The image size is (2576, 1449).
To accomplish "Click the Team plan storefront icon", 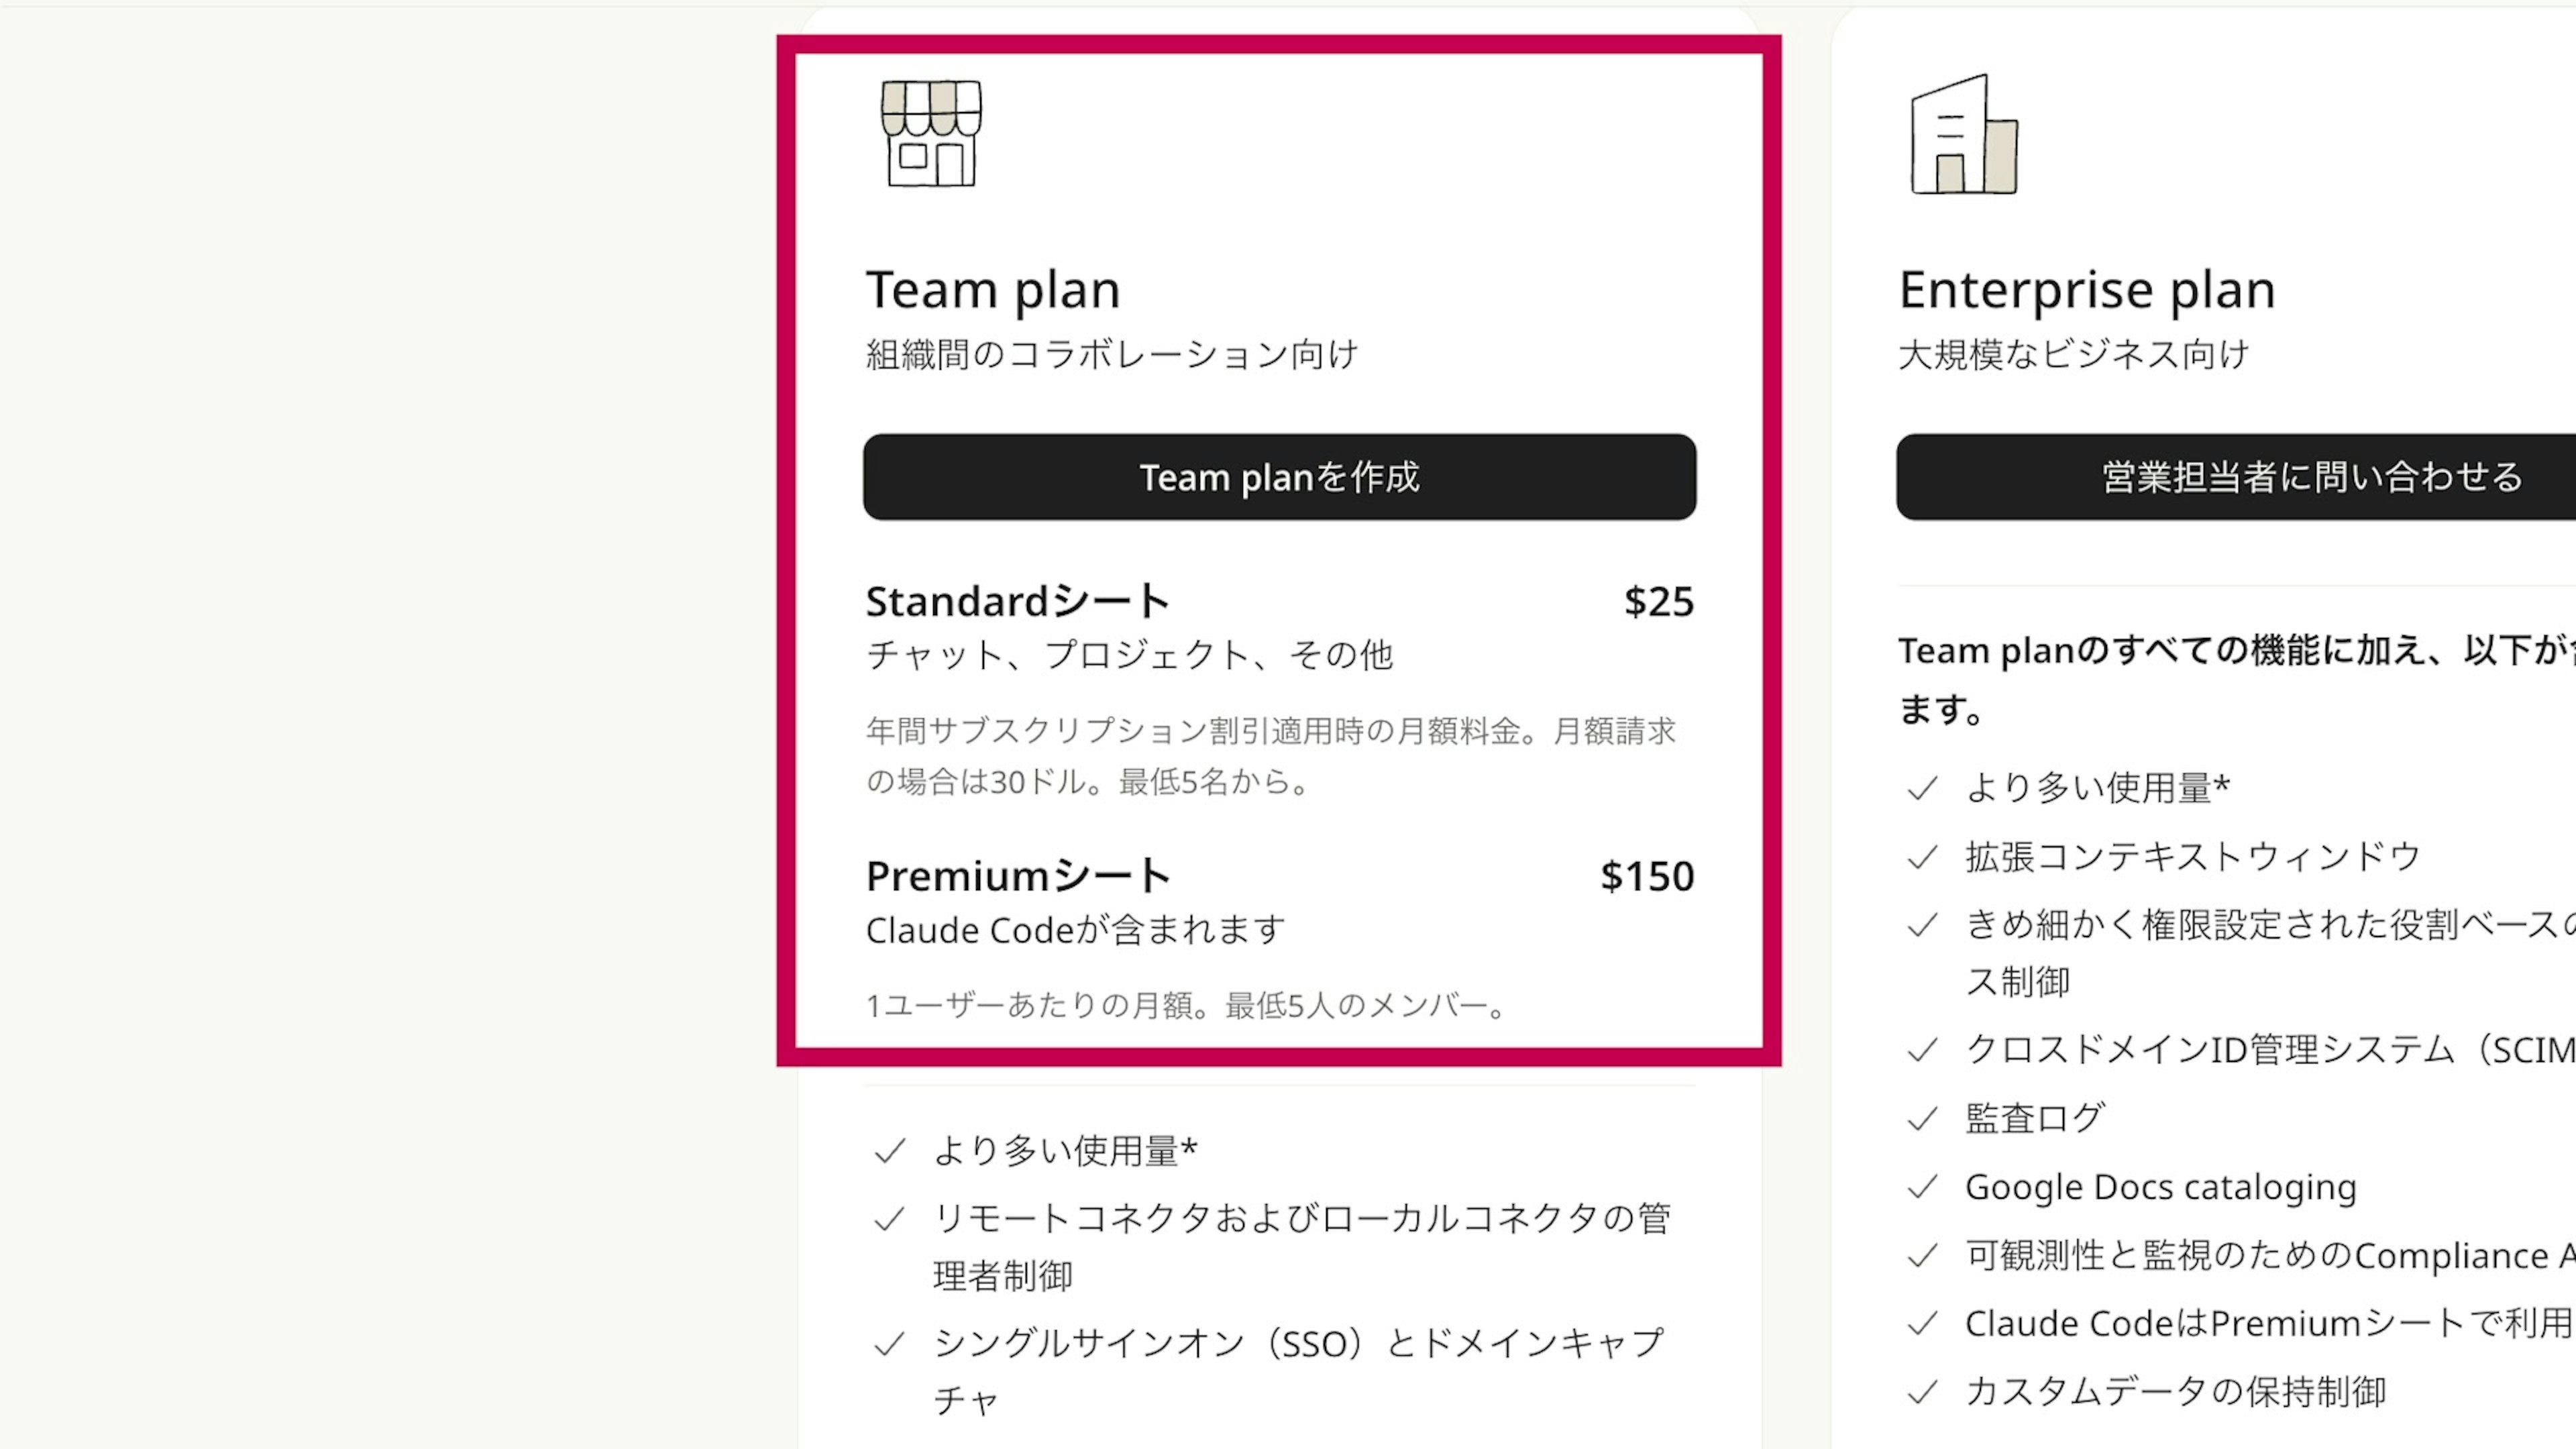I will point(931,134).
